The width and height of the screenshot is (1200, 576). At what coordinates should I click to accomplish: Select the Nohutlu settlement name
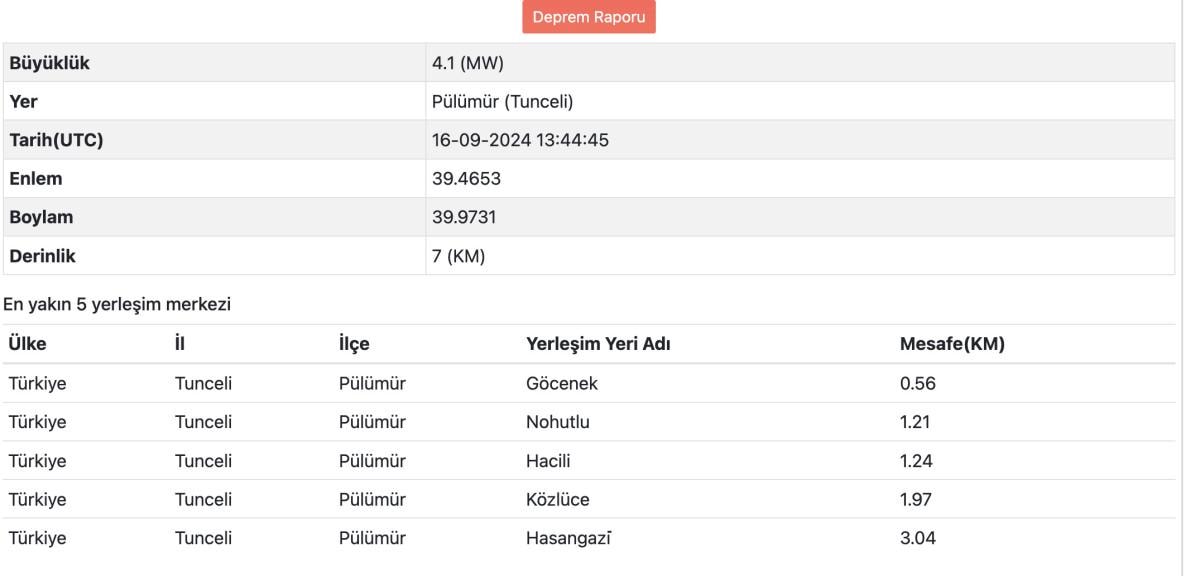[x=558, y=422]
